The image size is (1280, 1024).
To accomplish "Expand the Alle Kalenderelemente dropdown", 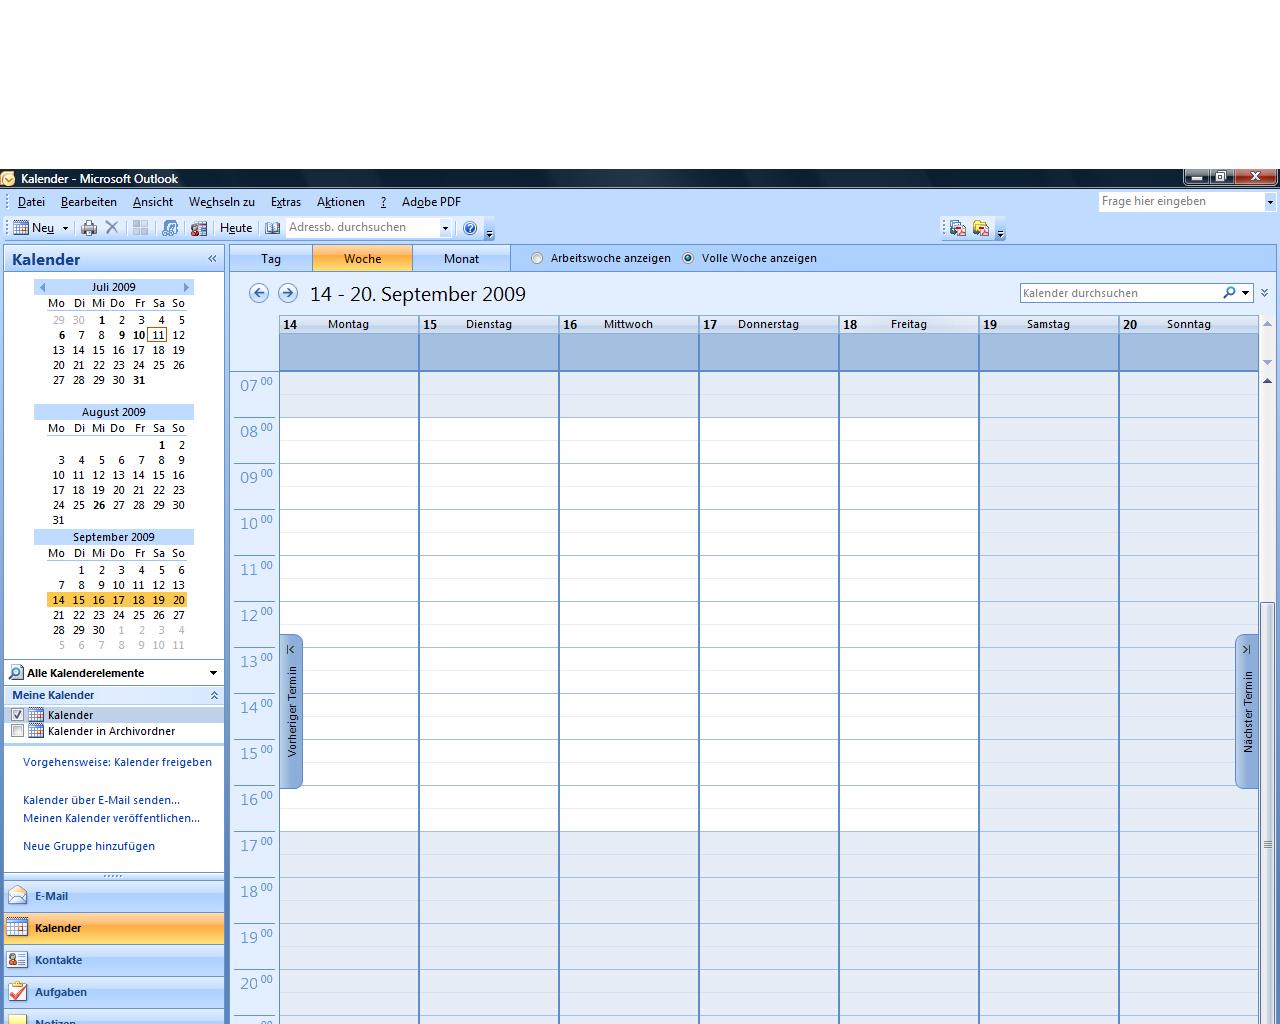I will click(213, 673).
